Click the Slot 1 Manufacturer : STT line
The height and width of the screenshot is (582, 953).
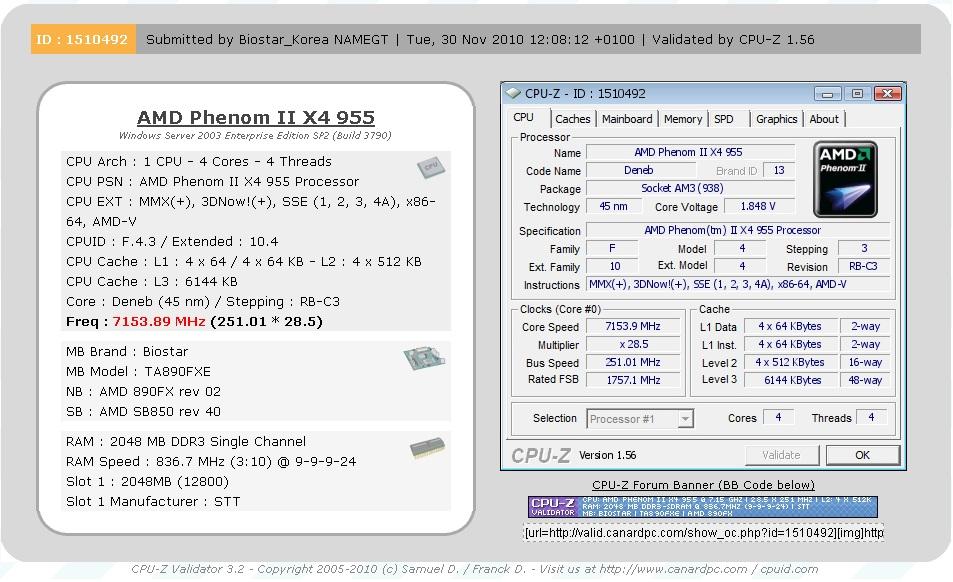[x=153, y=502]
